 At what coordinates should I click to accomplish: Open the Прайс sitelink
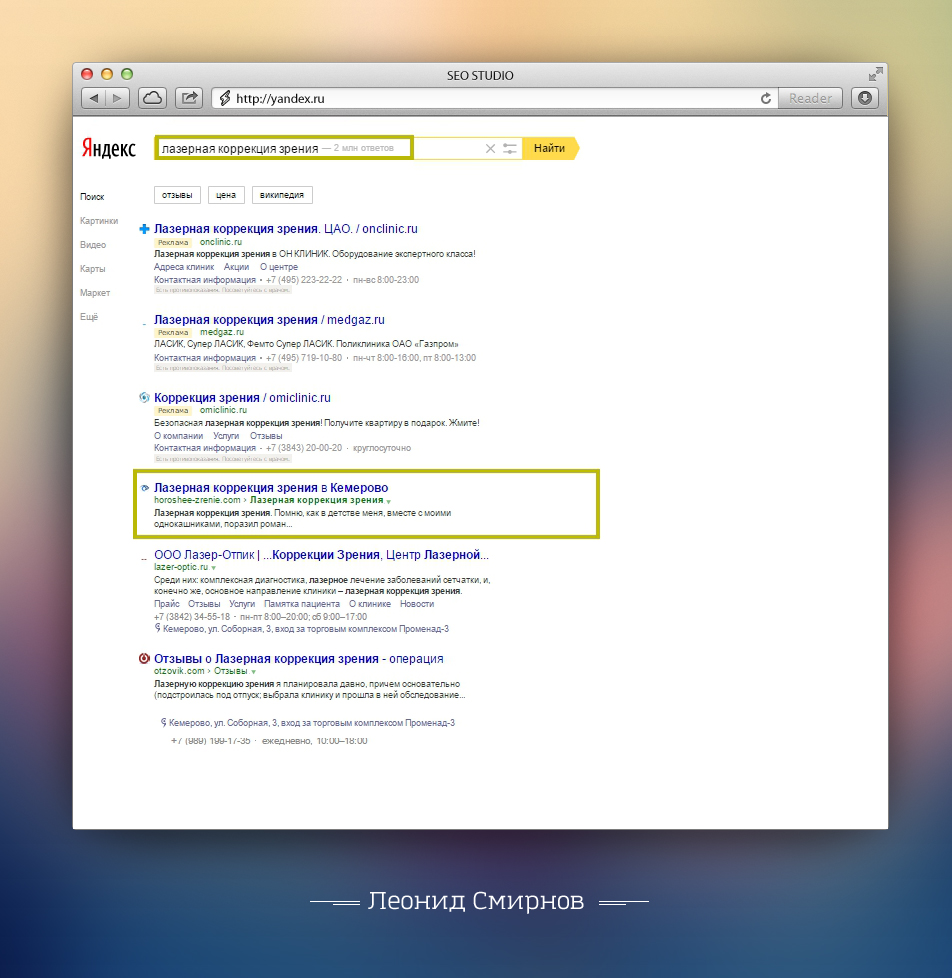tap(167, 604)
